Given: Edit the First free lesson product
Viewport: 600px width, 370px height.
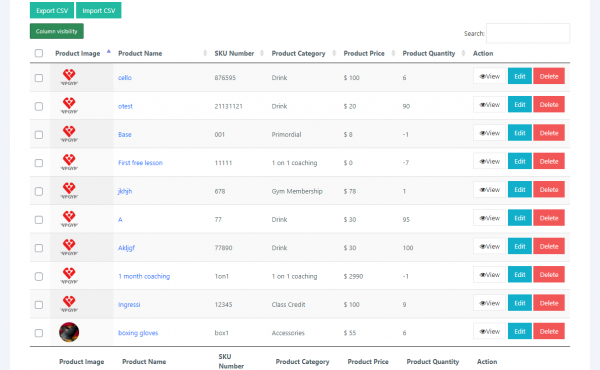Looking at the screenshot, I should (x=520, y=161).
